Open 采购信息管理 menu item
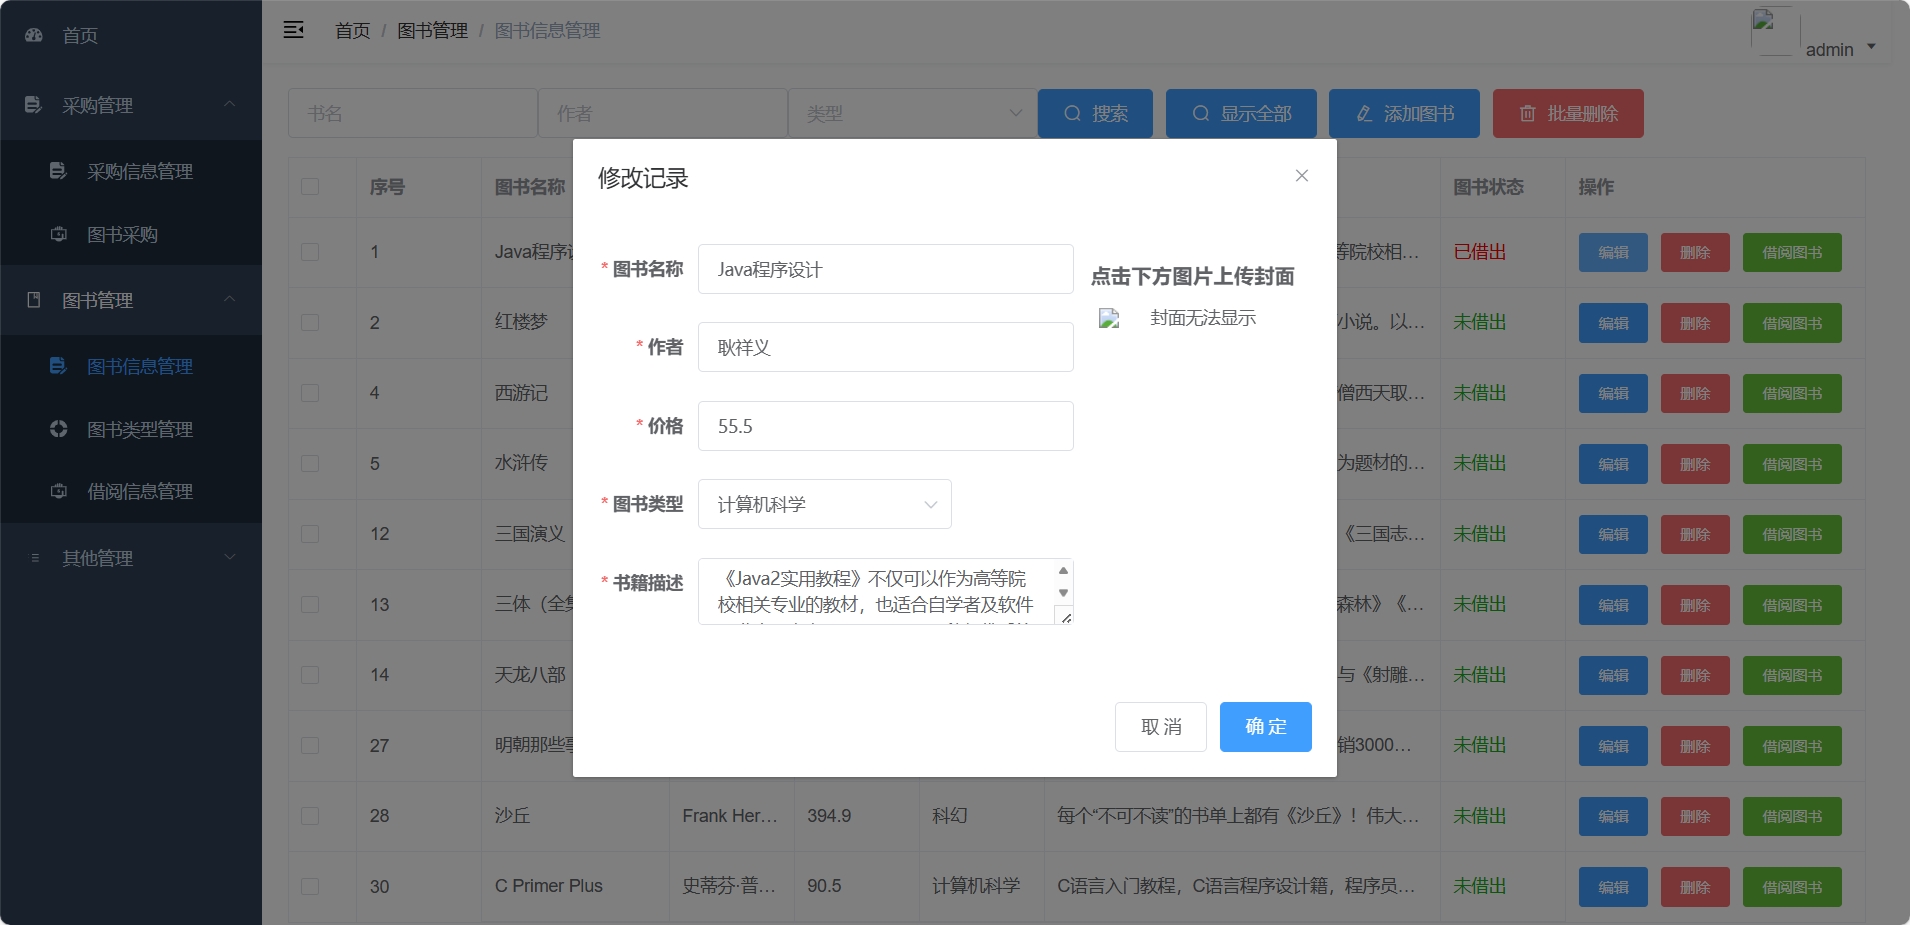The width and height of the screenshot is (1910, 925). pos(131,171)
